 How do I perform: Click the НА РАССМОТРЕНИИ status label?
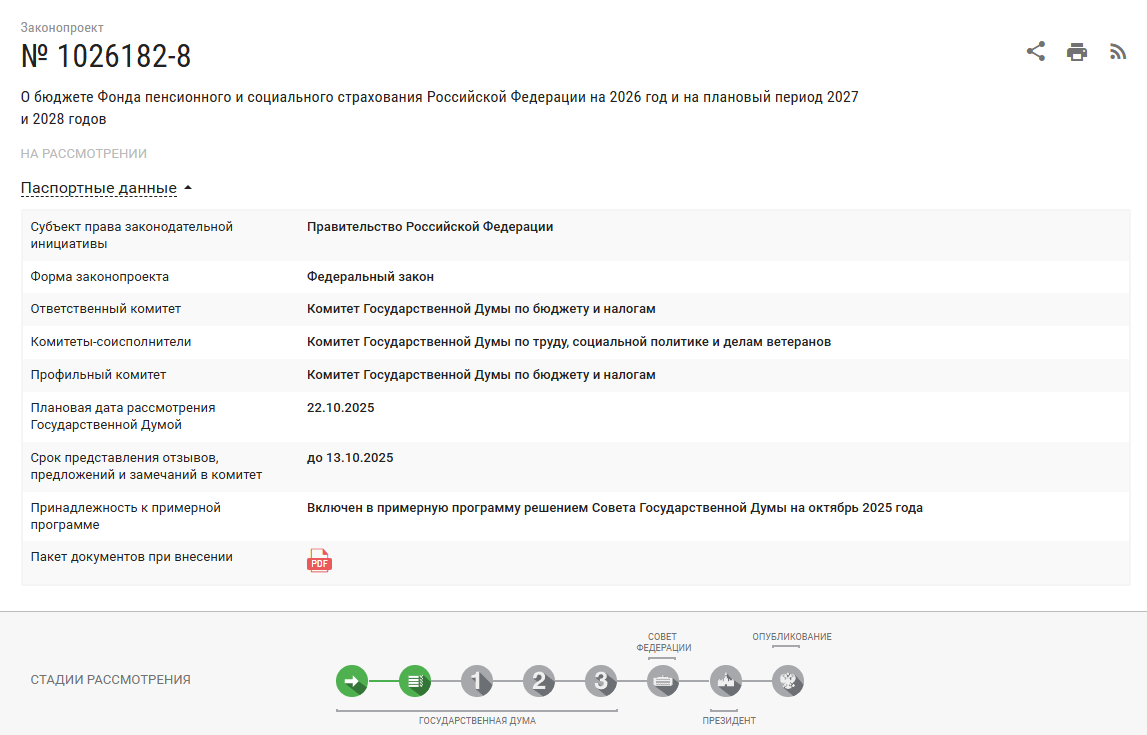tap(83, 153)
